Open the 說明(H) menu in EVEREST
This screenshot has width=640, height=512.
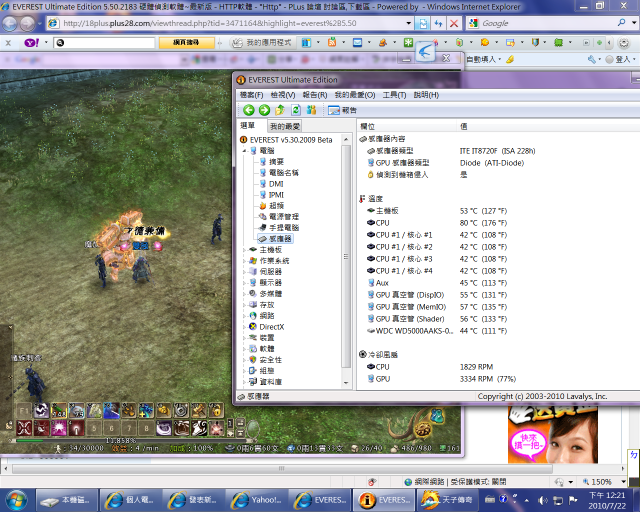[x=426, y=95]
